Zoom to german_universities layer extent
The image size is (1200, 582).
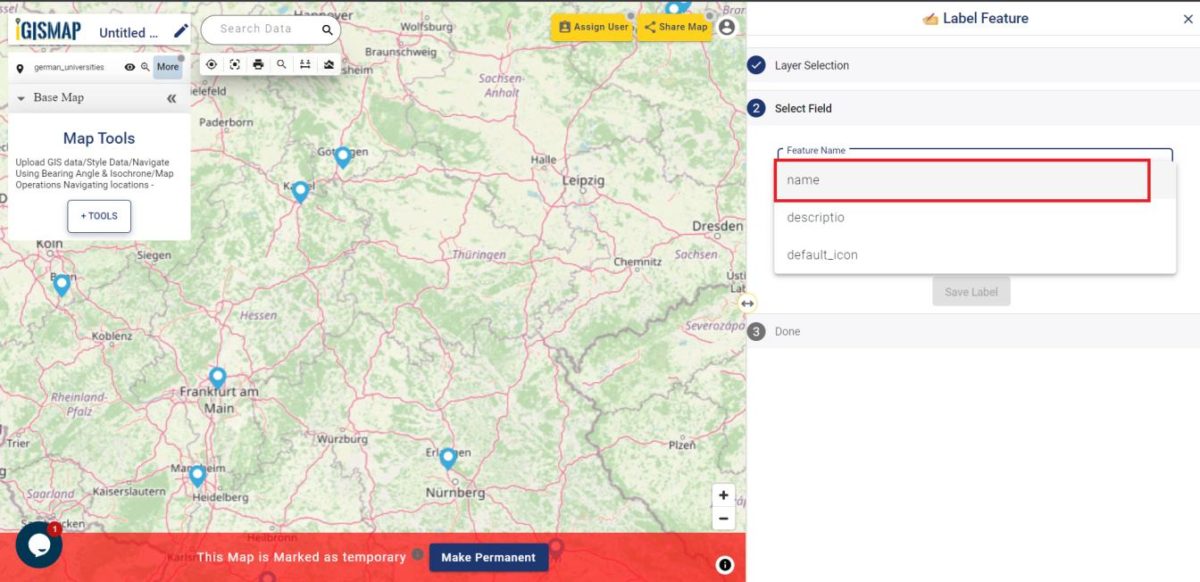[147, 66]
